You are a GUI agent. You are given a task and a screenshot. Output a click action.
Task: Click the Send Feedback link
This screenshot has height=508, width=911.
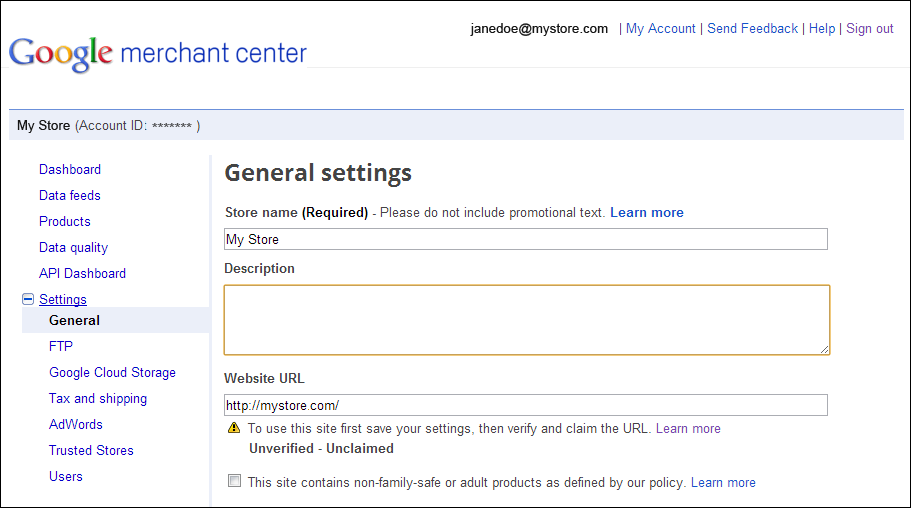pyautogui.click(x=752, y=28)
